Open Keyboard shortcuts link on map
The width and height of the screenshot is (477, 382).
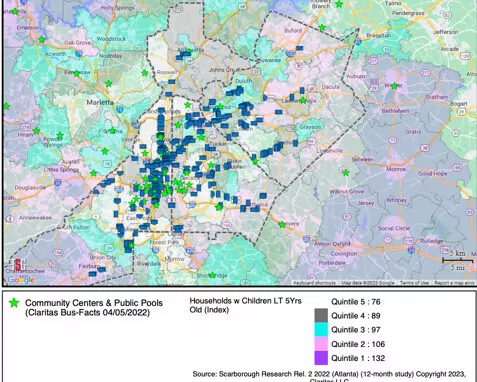(x=314, y=283)
